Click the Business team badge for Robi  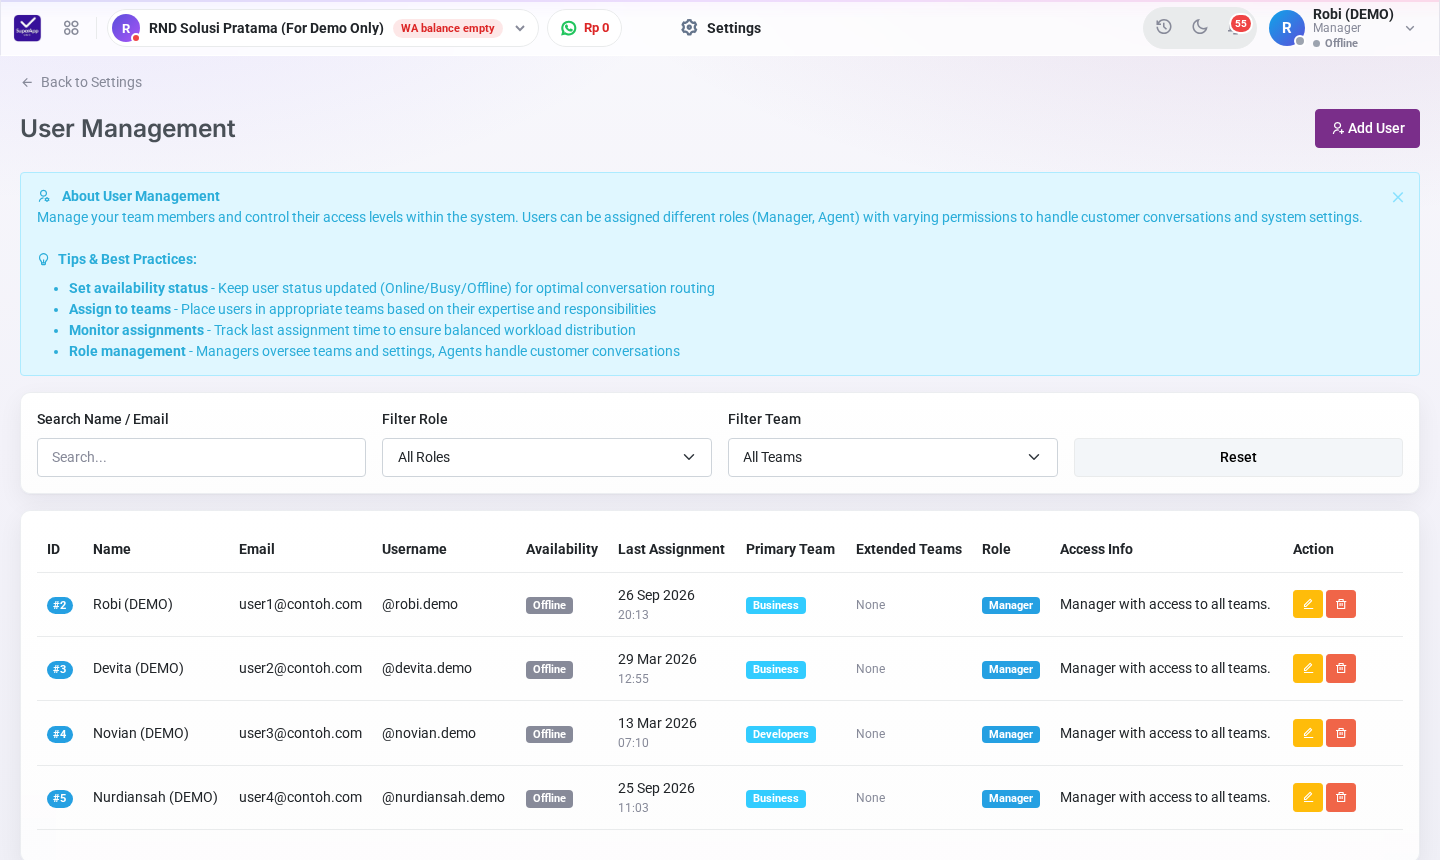776,605
